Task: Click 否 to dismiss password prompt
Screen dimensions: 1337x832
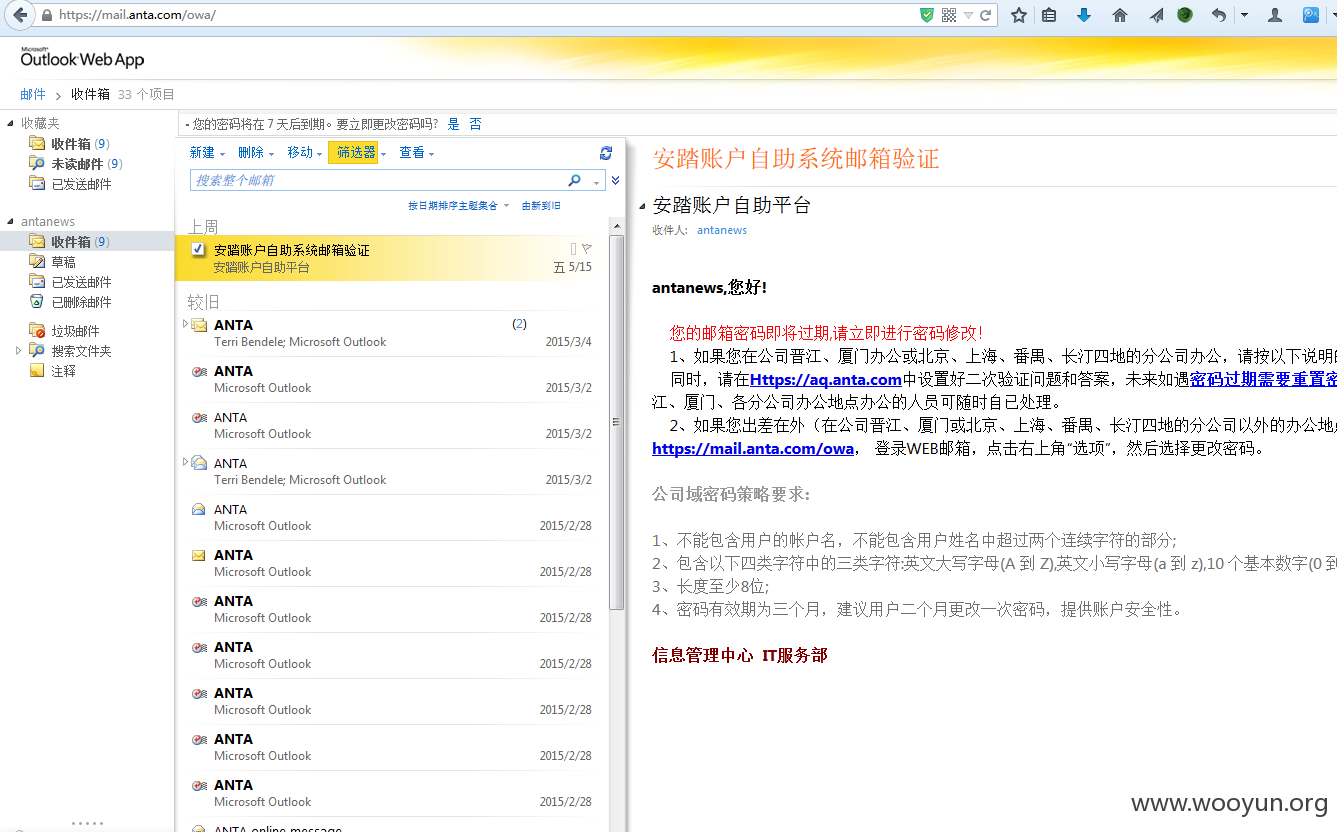Action: (x=475, y=124)
